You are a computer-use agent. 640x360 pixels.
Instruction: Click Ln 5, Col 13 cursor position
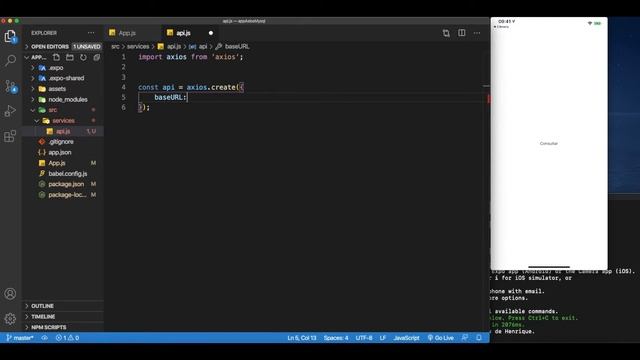click(x=302, y=338)
